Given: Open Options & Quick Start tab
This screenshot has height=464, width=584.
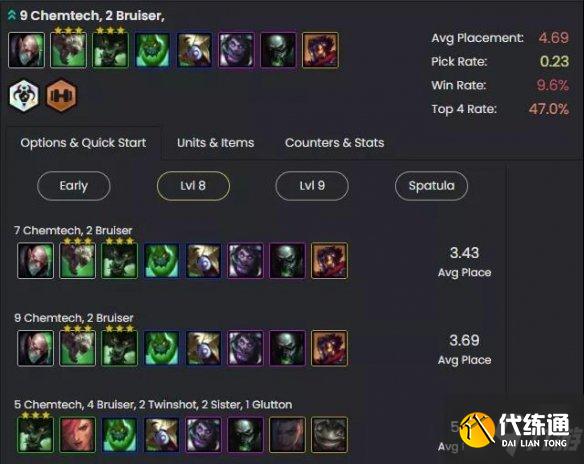Looking at the screenshot, I should (x=83, y=143).
